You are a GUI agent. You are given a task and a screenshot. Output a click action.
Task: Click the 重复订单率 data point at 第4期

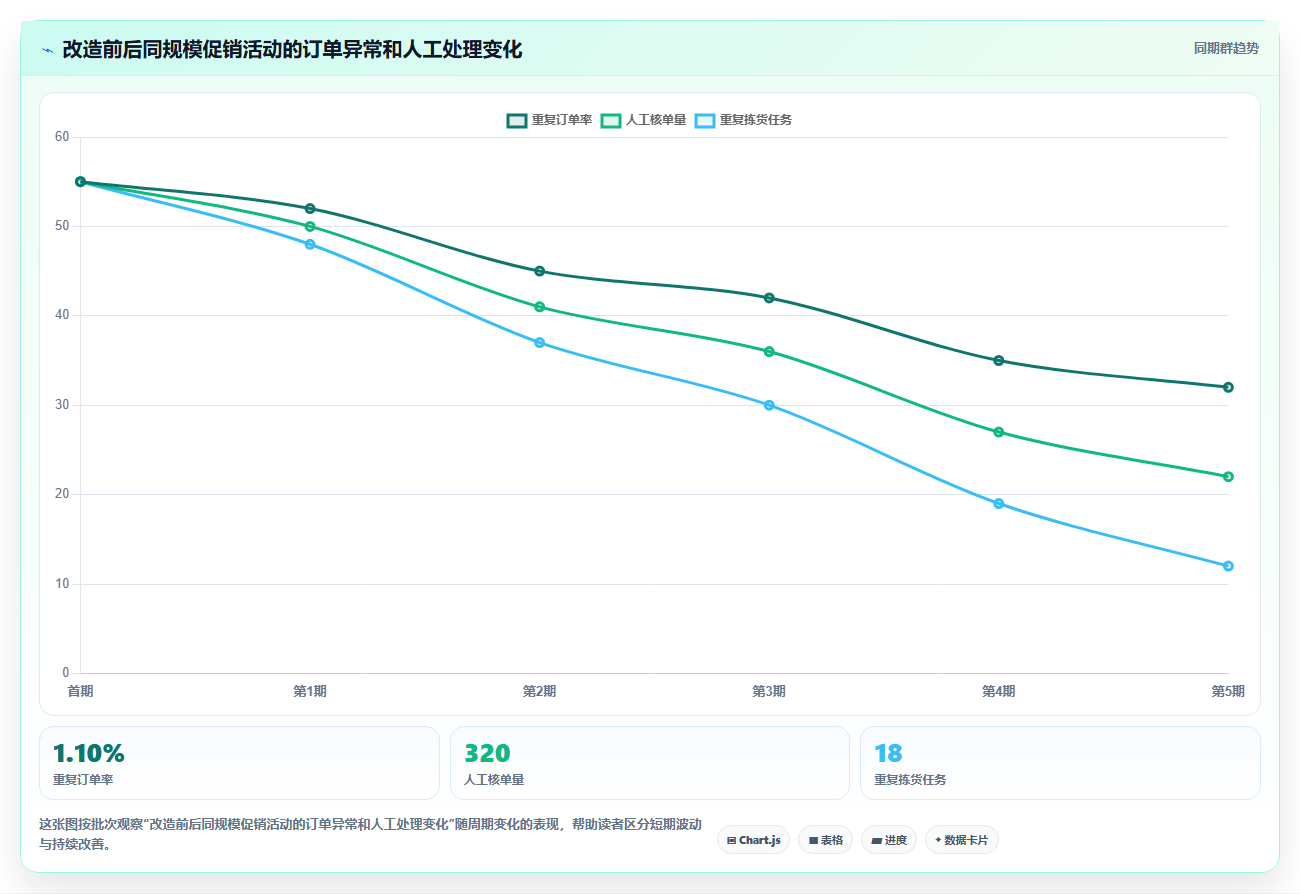(x=998, y=360)
